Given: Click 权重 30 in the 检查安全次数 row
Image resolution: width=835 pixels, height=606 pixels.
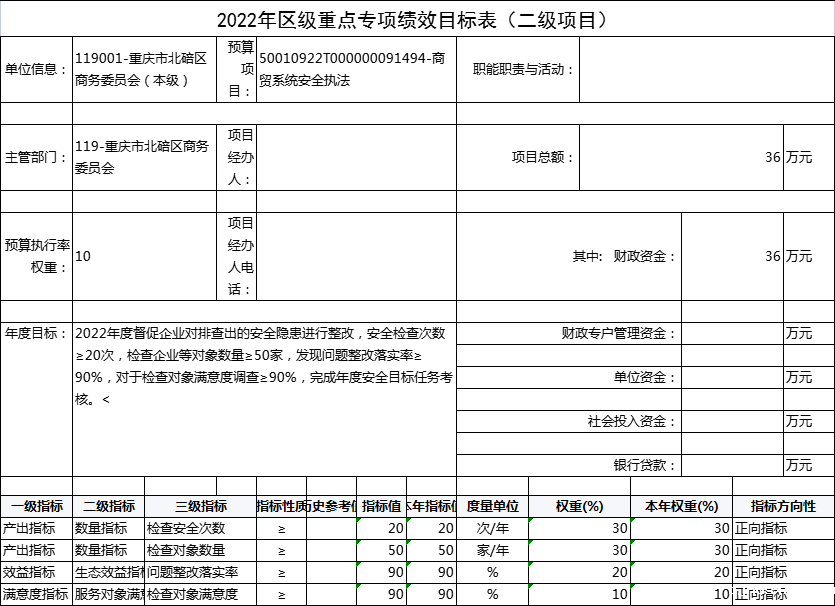Looking at the screenshot, I should (x=579, y=528).
